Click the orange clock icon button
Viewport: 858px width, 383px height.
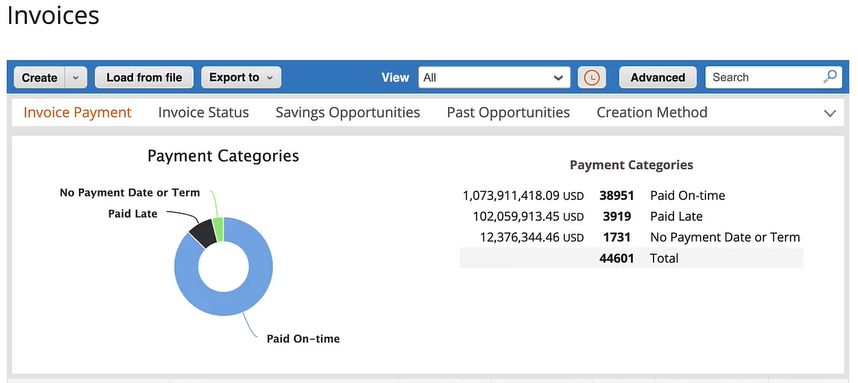pyautogui.click(x=592, y=78)
